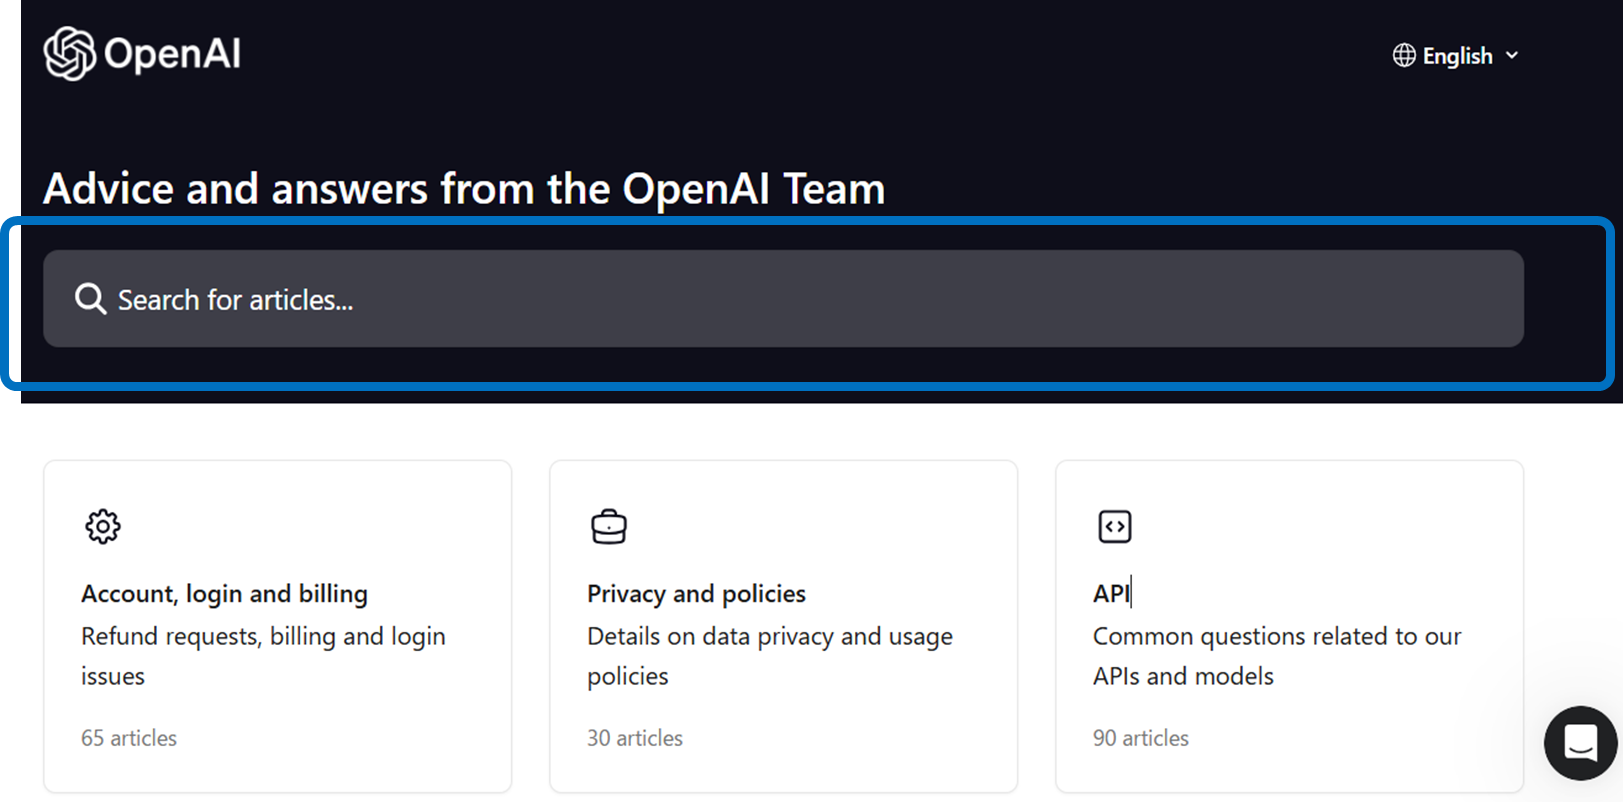Viewport: 1623px width, 802px height.
Task: Open the API collection title
Action: [1111, 594]
